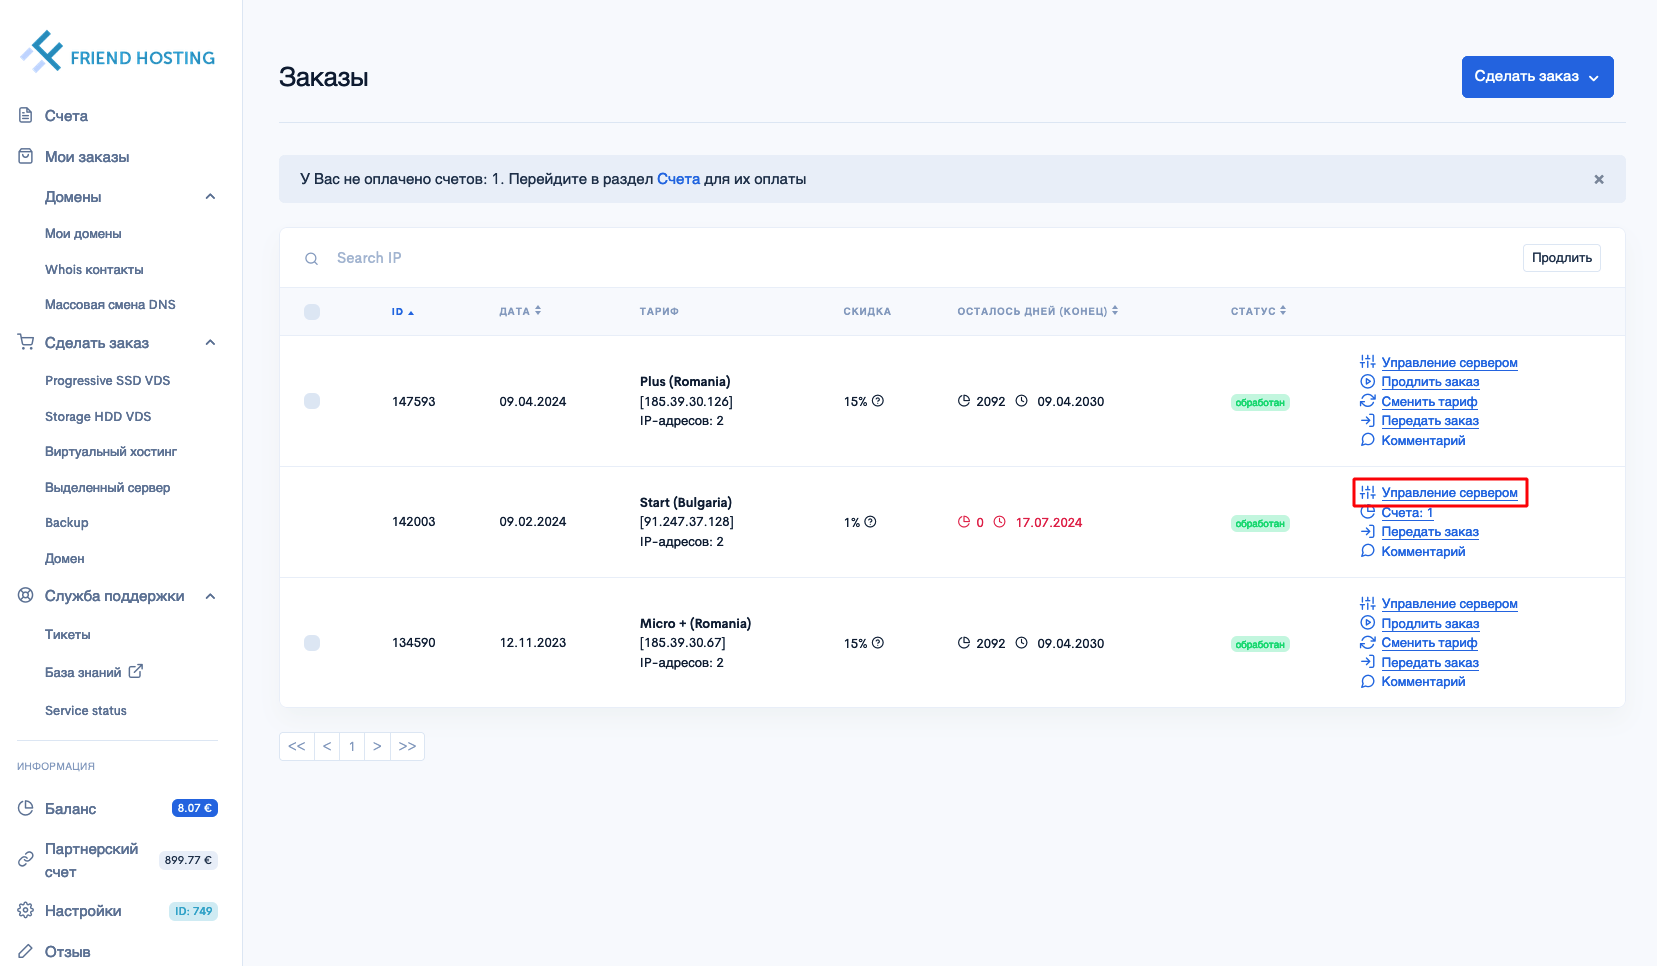
Task: Sort the table by ID column
Action: click(402, 312)
